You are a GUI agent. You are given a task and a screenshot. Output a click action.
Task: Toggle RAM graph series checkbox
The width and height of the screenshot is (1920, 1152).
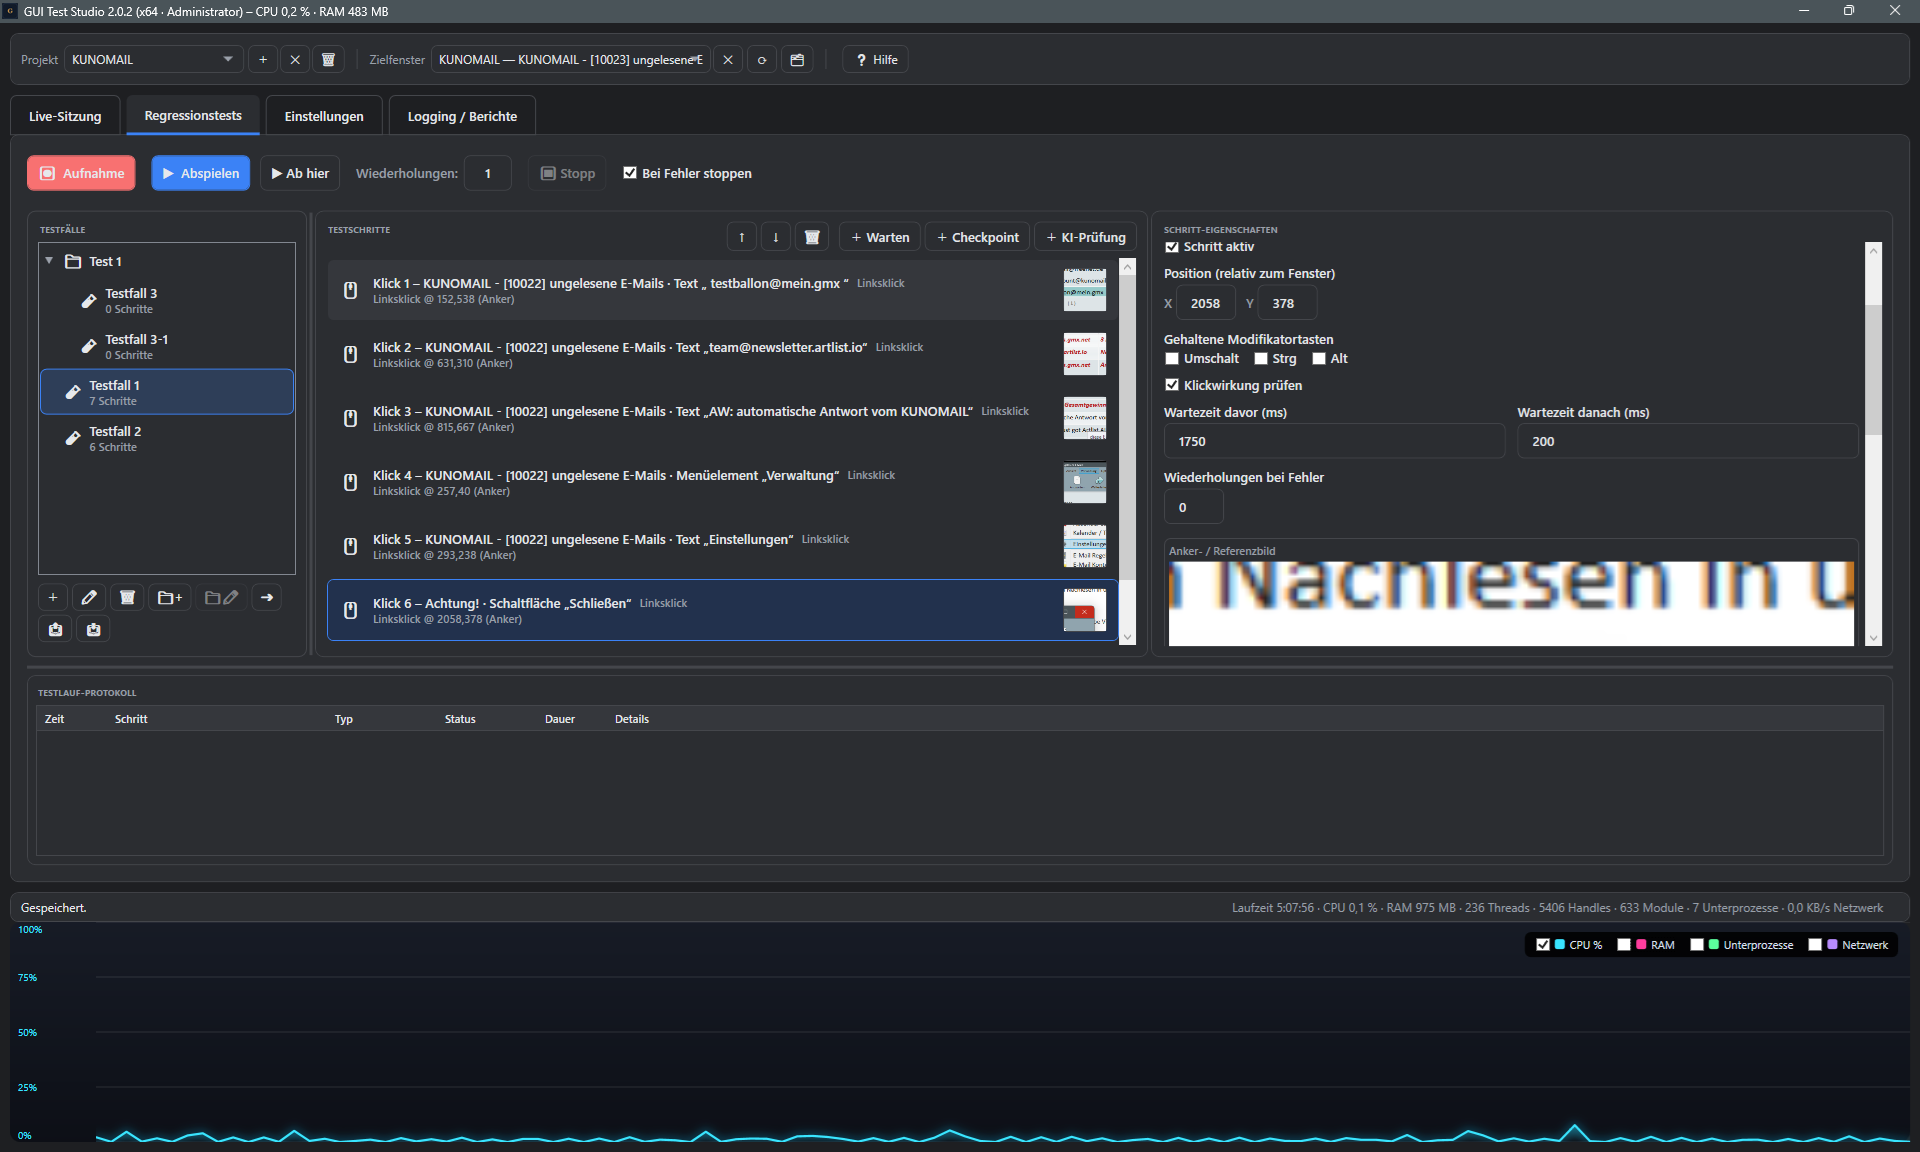(1624, 945)
